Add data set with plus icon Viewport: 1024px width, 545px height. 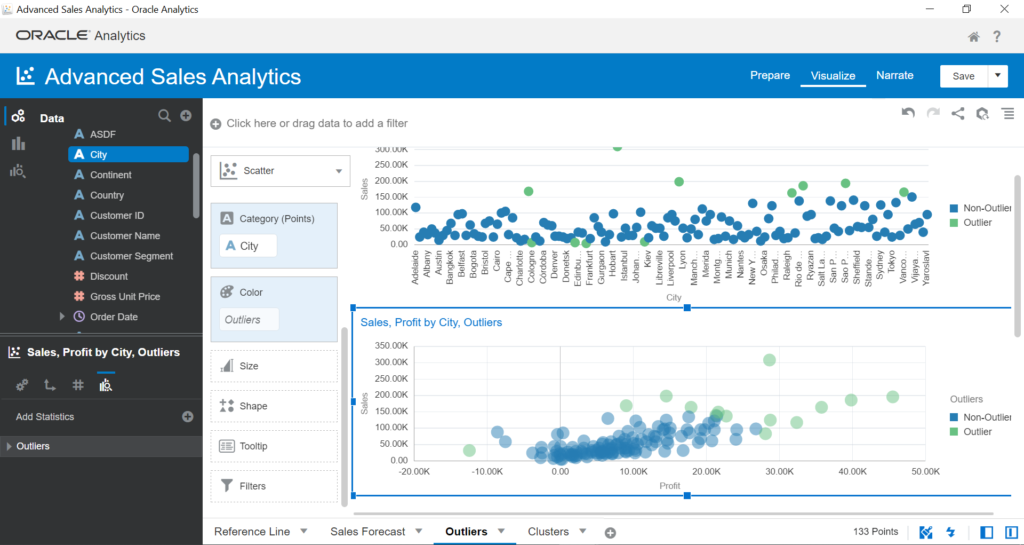[186, 116]
